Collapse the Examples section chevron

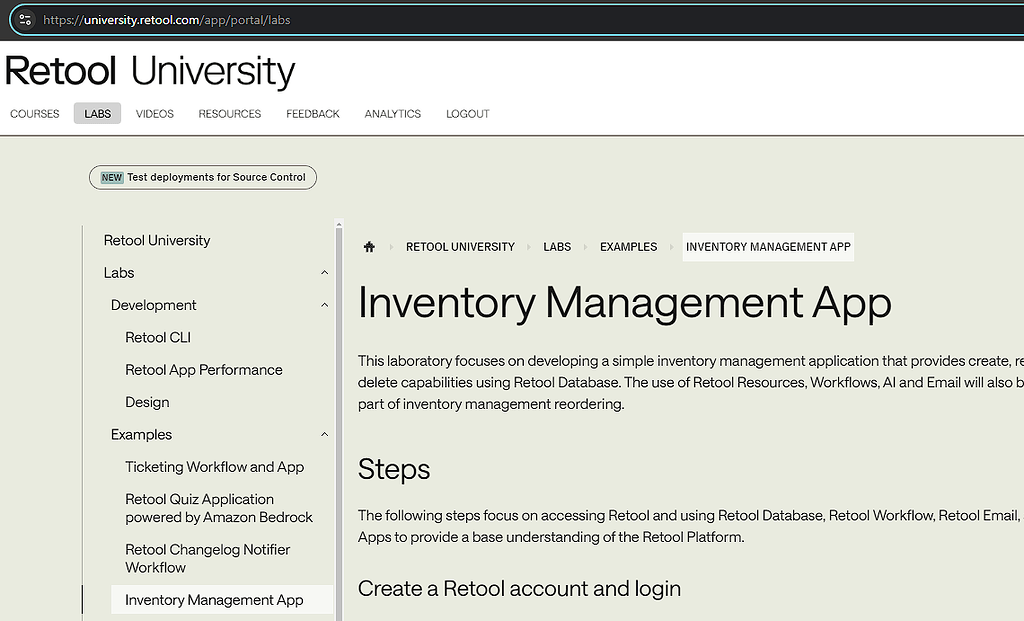point(325,435)
